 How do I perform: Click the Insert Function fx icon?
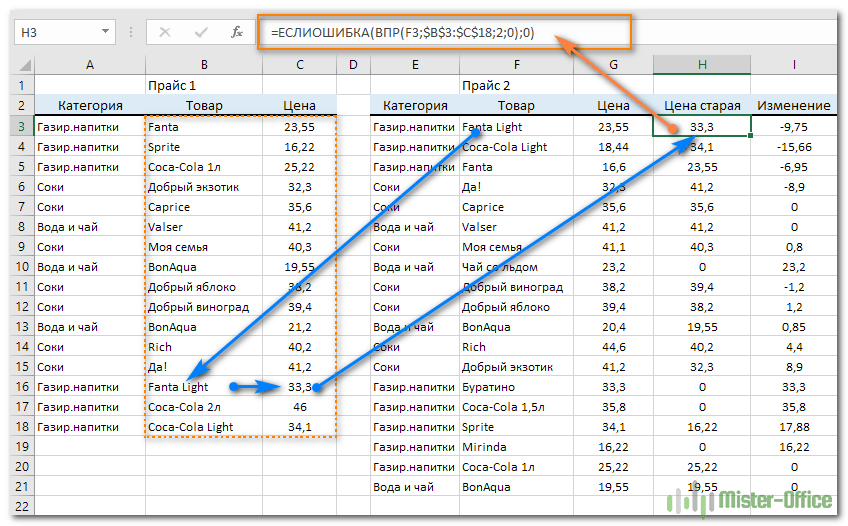click(237, 32)
